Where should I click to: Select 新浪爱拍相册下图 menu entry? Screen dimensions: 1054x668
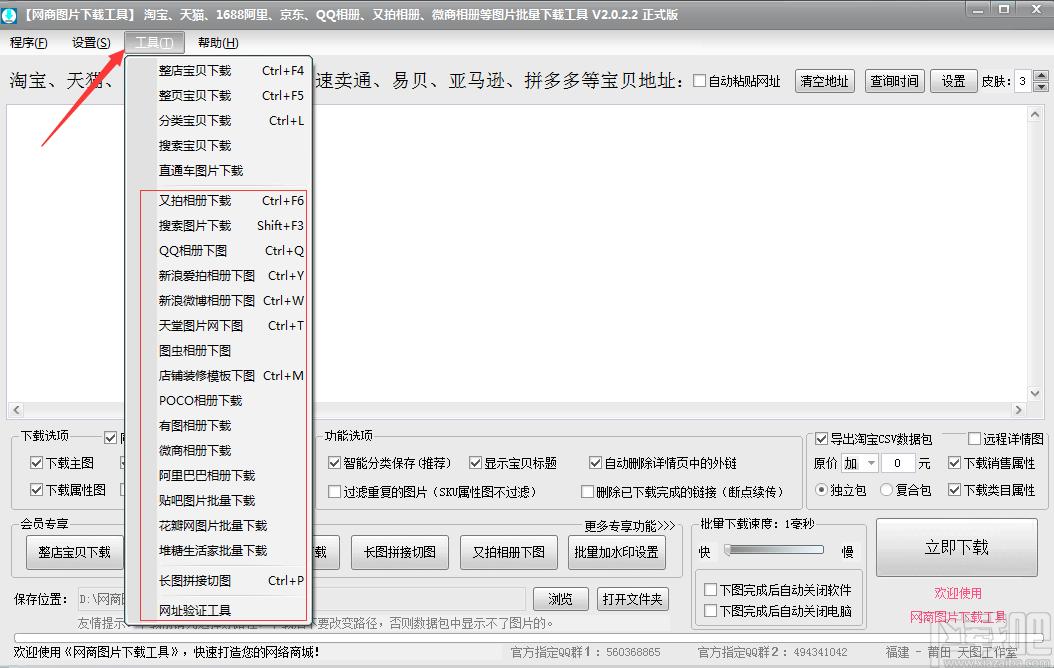[x=219, y=276]
